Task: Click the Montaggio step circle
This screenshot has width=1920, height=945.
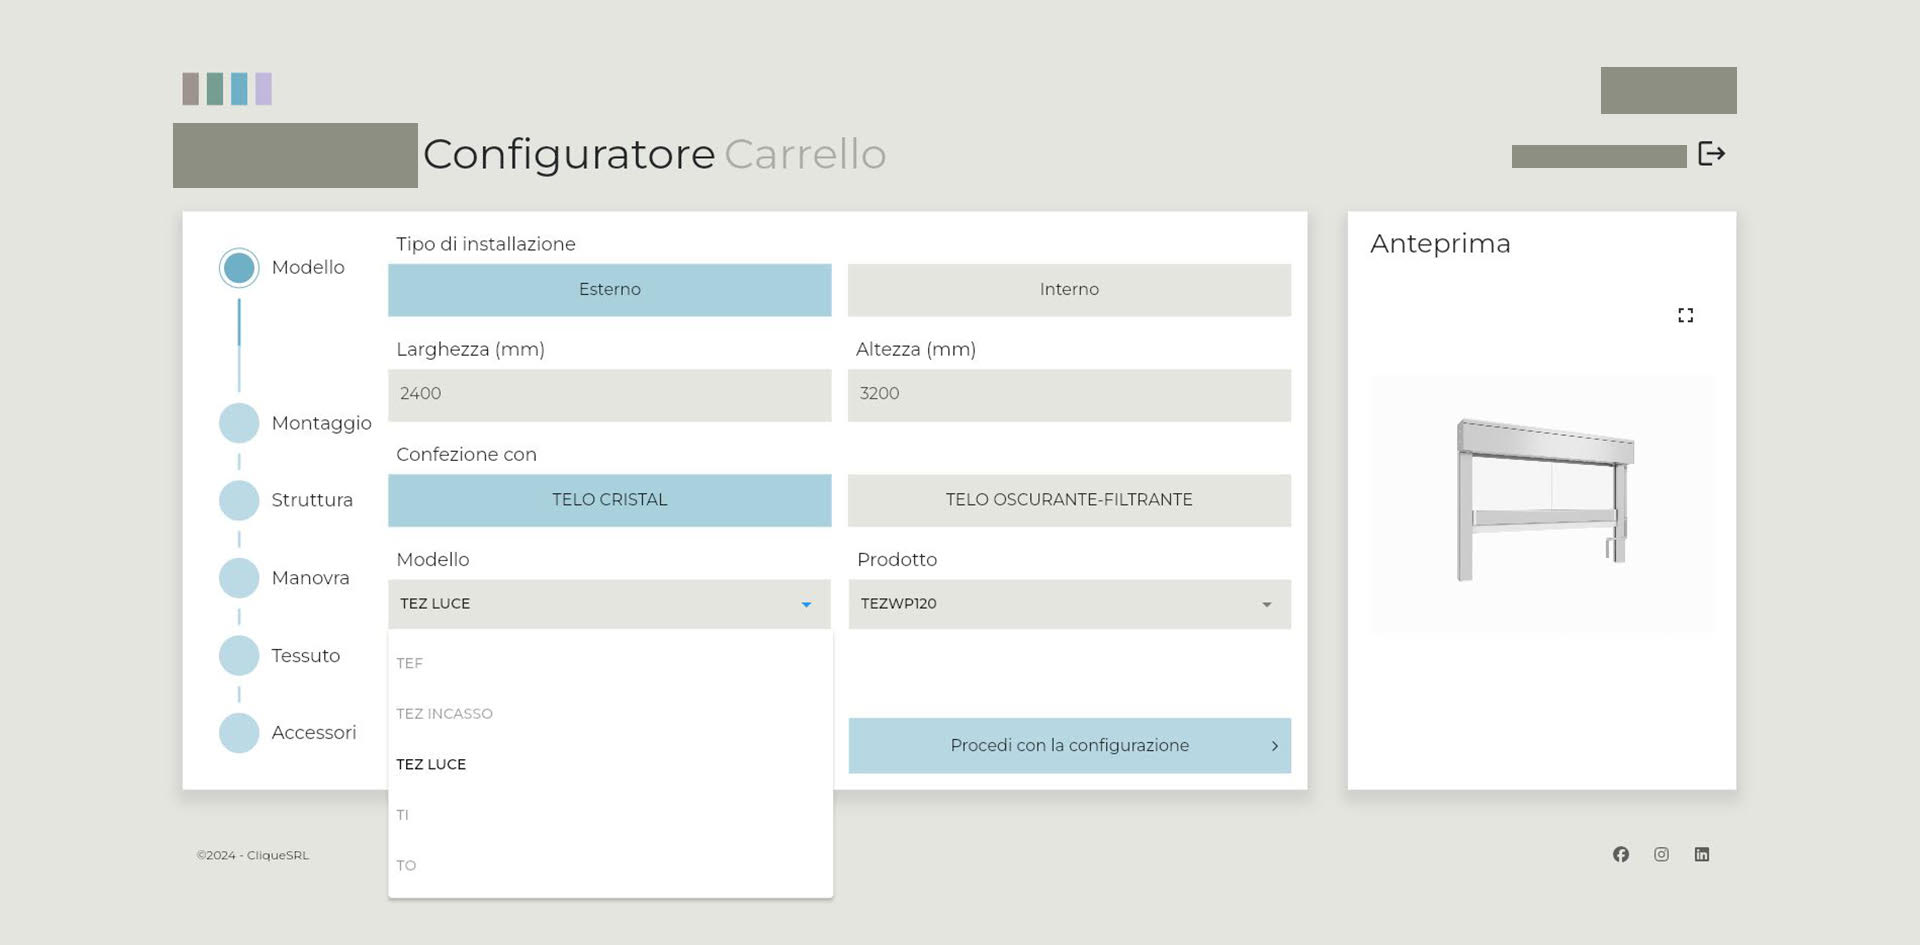Action: [239, 423]
